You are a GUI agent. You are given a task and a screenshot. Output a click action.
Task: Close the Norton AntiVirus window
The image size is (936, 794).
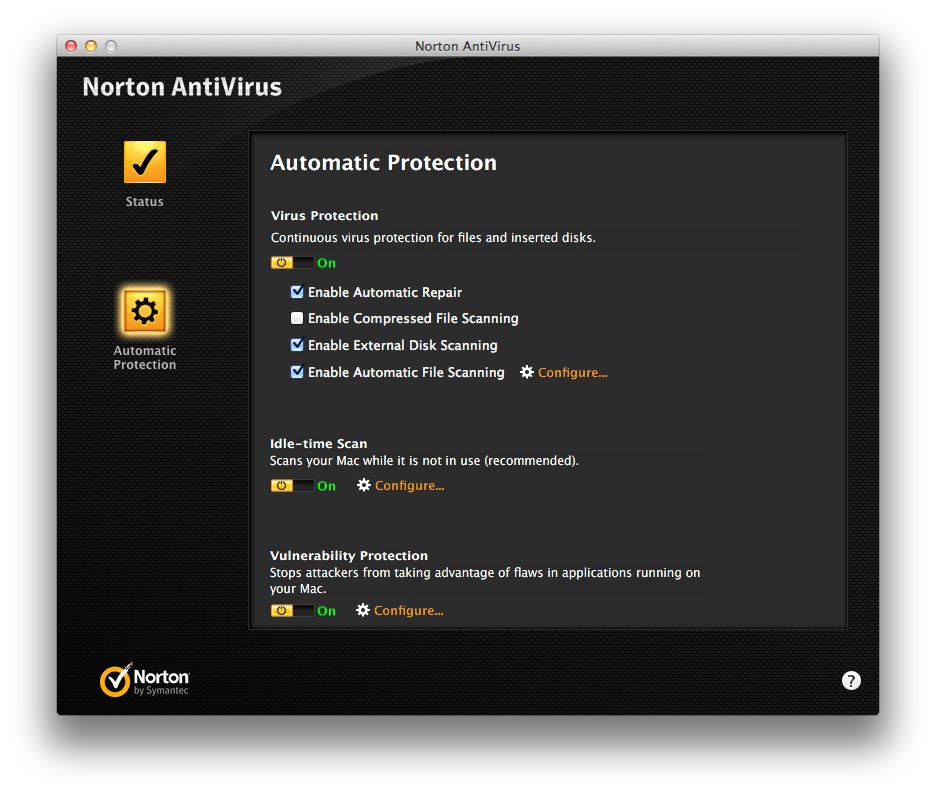(71, 46)
